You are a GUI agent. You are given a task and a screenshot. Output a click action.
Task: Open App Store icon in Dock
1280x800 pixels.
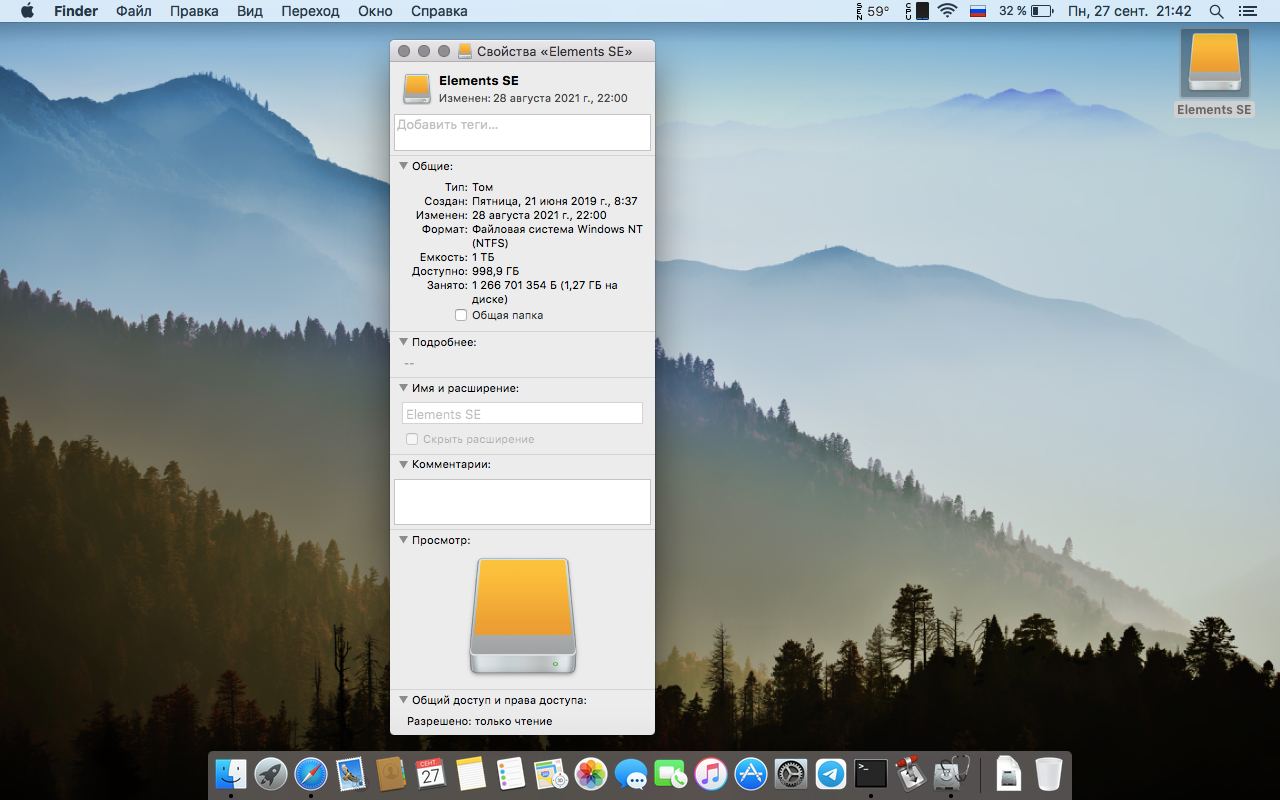[x=751, y=774]
